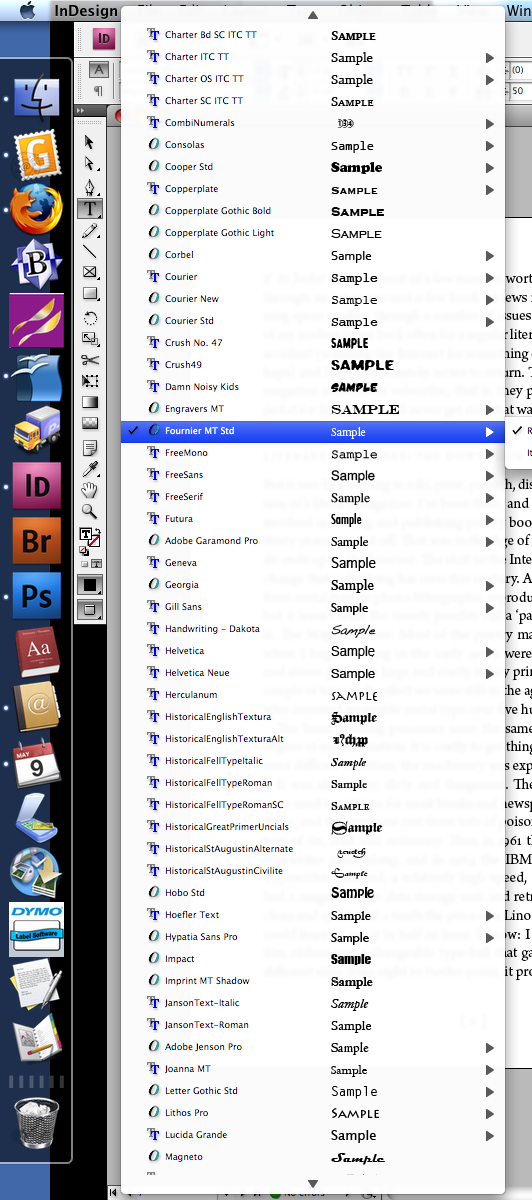532x1200 pixels.
Task: Select the Selection (black arrow) tool
Action: (x=90, y=141)
